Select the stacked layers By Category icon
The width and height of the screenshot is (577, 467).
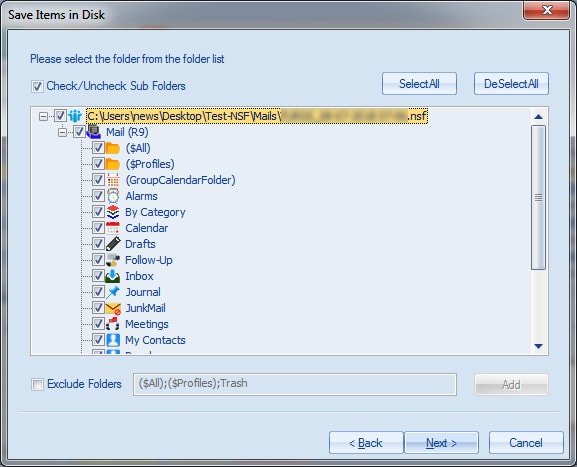pos(113,212)
